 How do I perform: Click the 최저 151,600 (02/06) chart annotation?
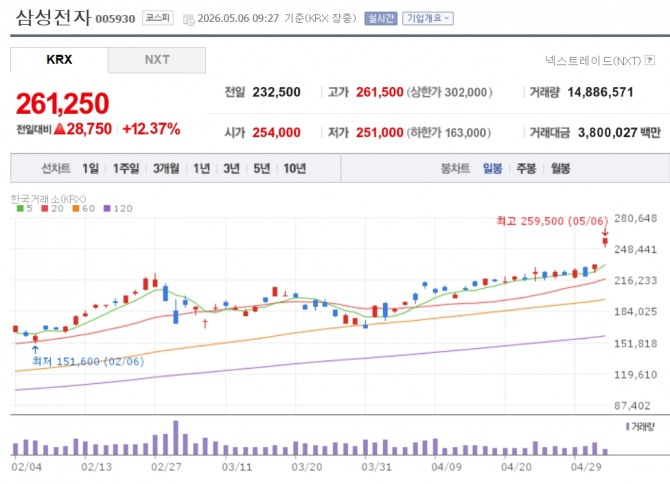click(x=88, y=361)
